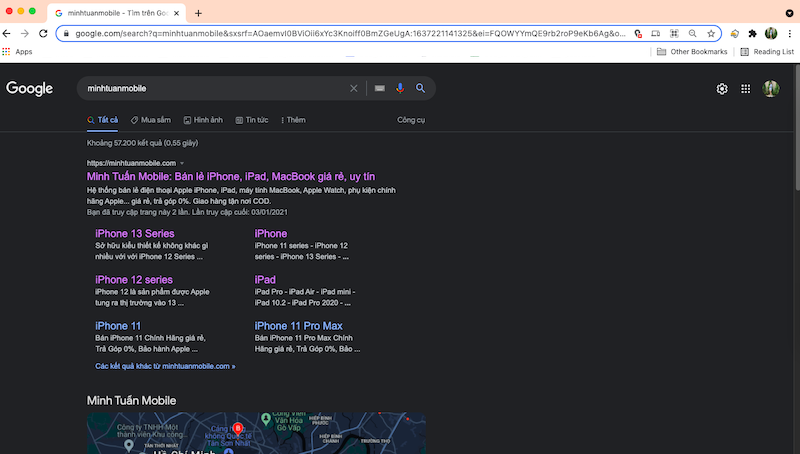Open the iPhone sitelink

[270, 234]
